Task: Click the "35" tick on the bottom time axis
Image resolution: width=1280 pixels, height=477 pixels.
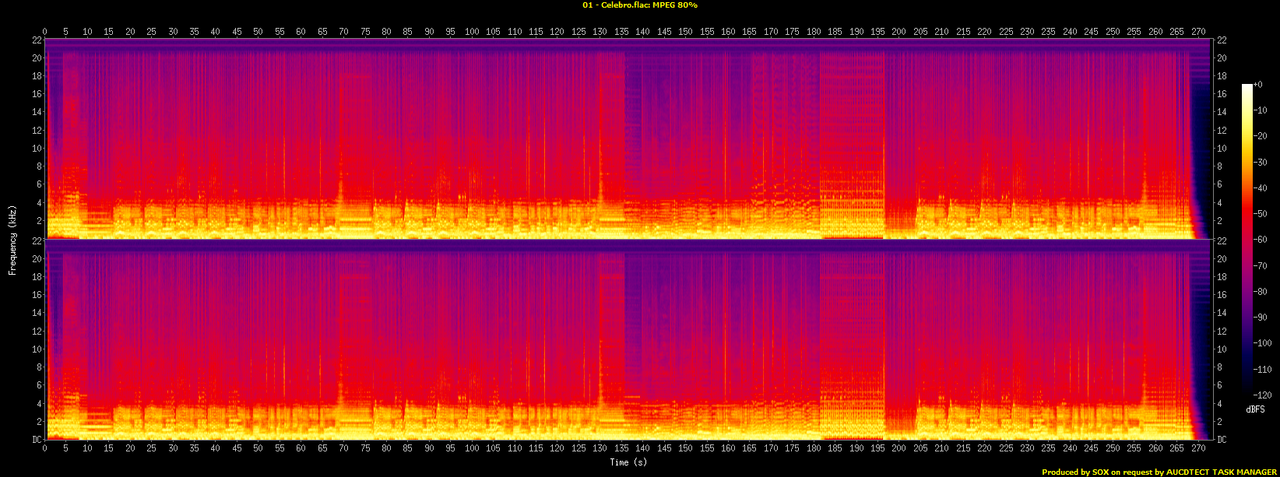Action: 194,450
